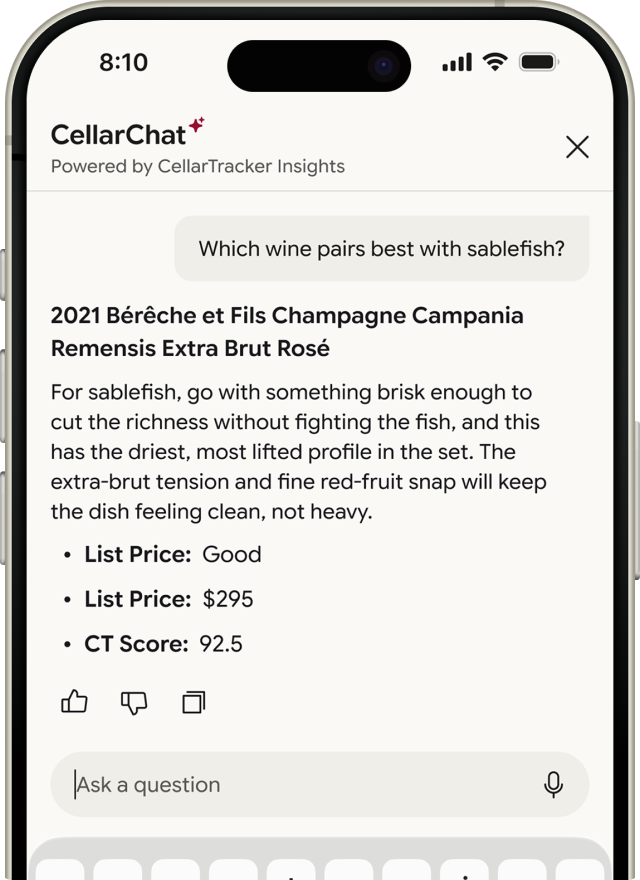Tap the thumbs up feedback icon
640x880 pixels.
click(x=74, y=702)
